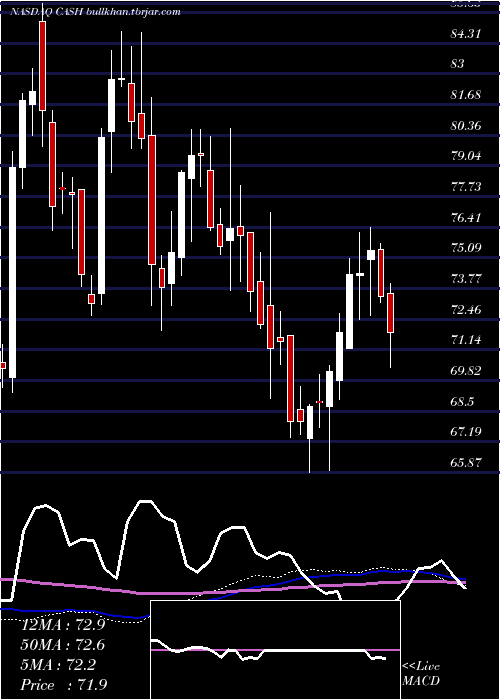Click the 84.31 price axis label
Image resolution: width=500 pixels, height=700 pixels.
(x=466, y=33)
